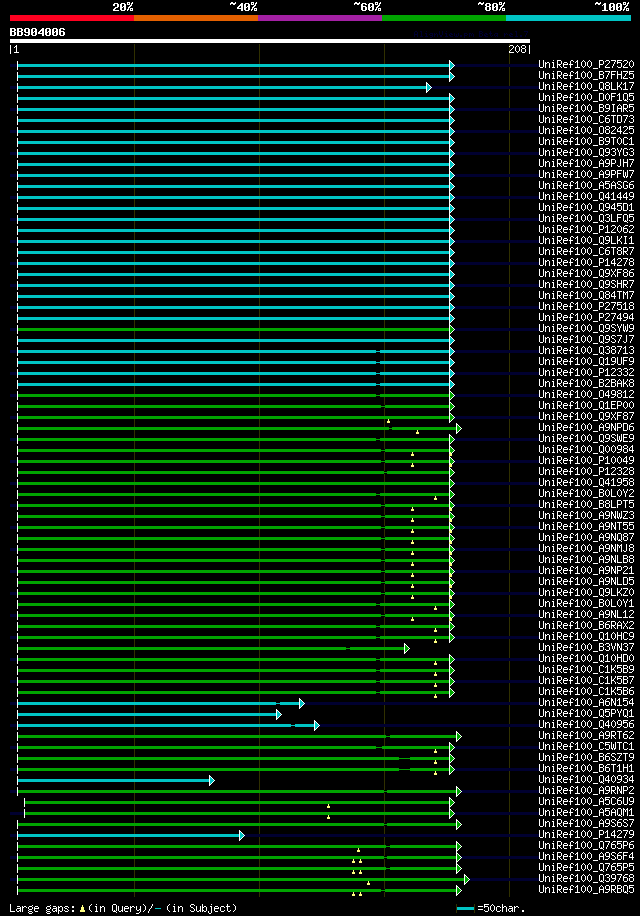
Task: Select the UniRef100_A9PJH7 label
Action: click(x=586, y=164)
